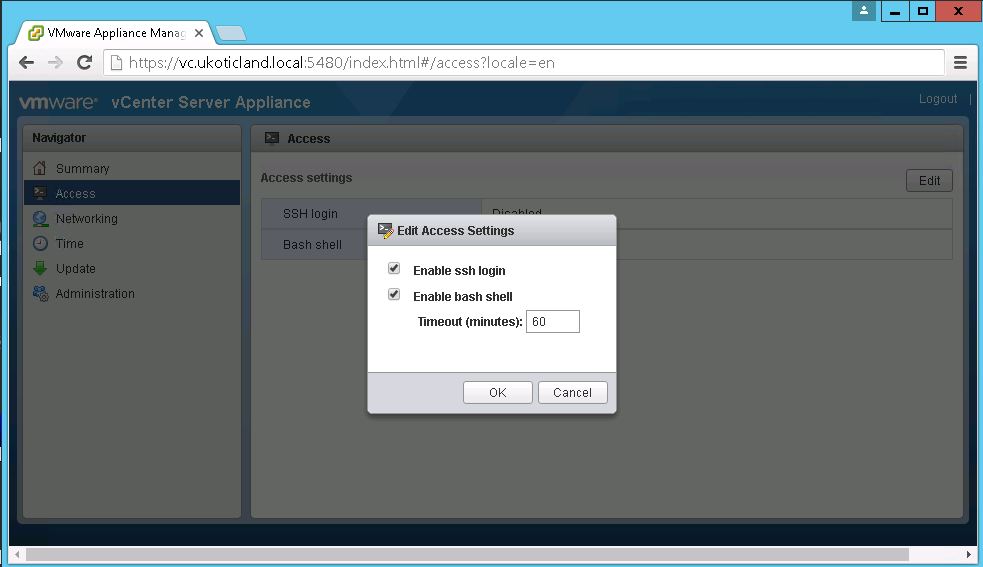Click the Summary house icon

coord(39,168)
